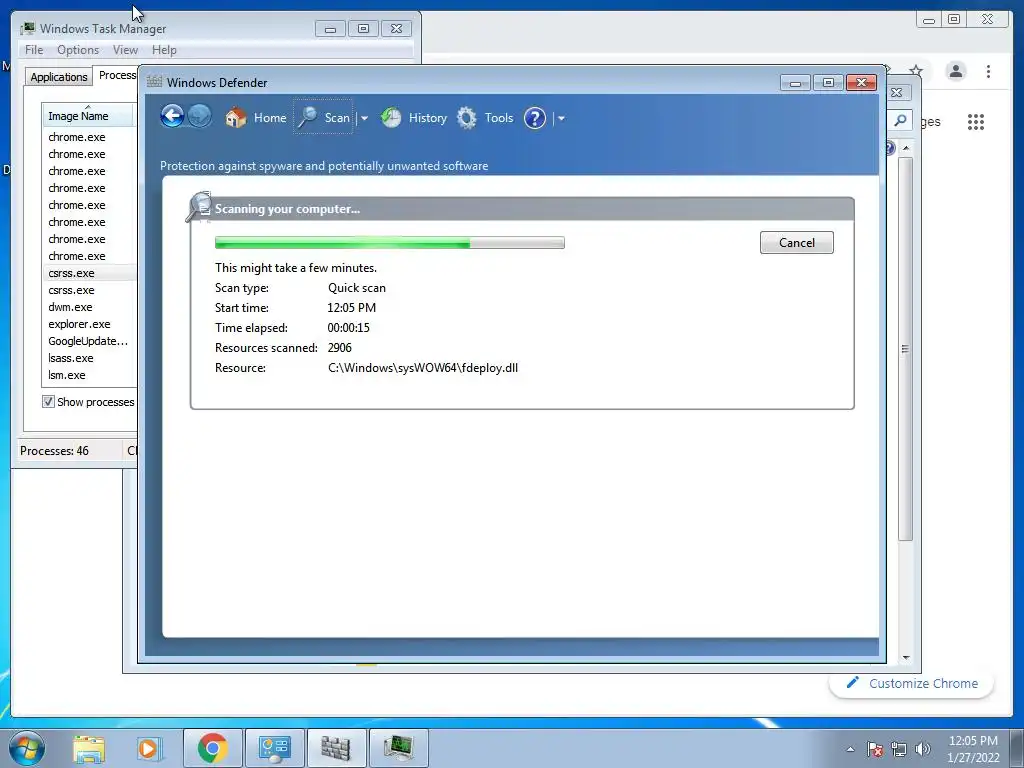The image size is (1024, 768).
Task: Open Action Center flag icon
Action: tap(875, 748)
